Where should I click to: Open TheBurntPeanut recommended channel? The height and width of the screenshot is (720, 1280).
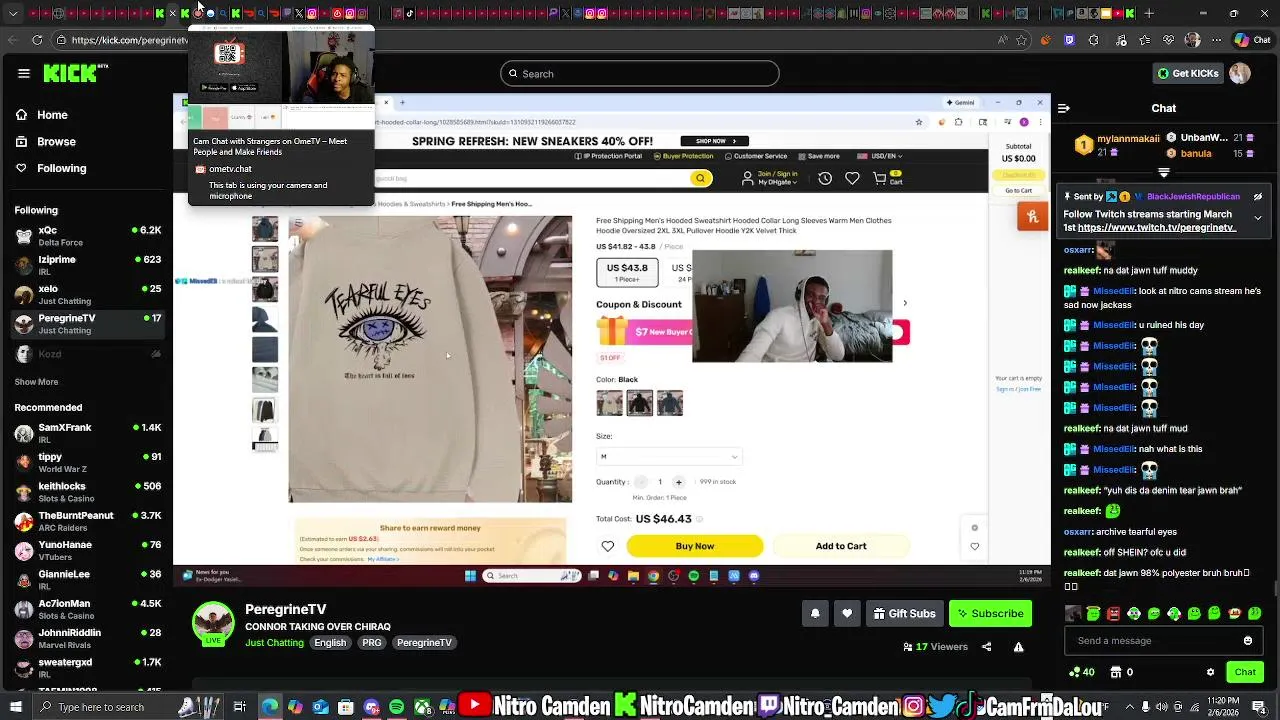(87, 521)
